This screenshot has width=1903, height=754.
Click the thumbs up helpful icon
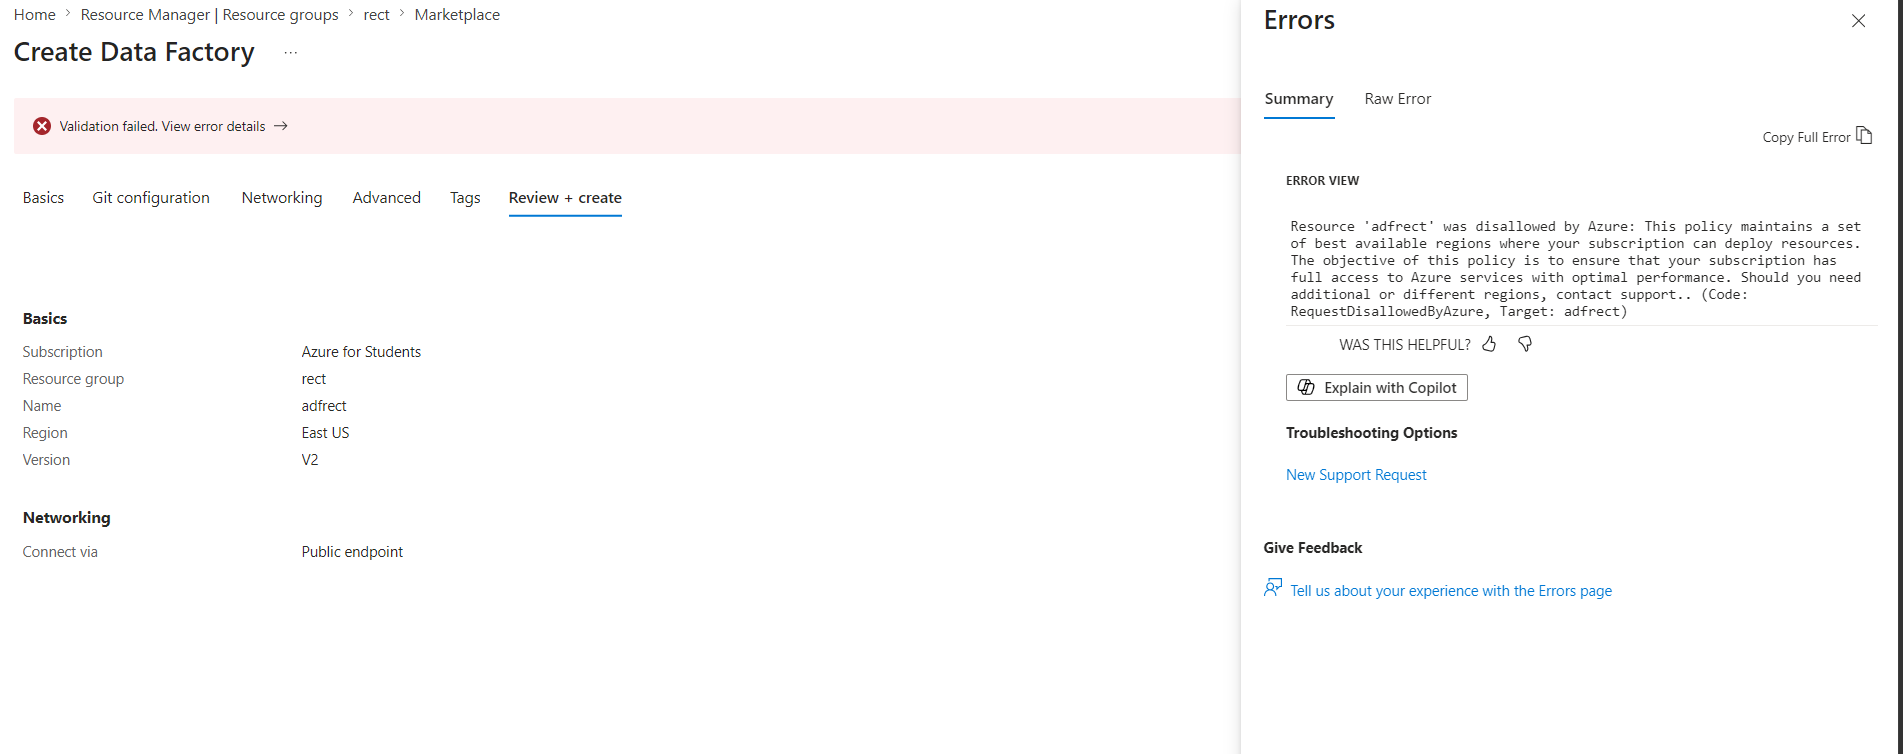1489,344
